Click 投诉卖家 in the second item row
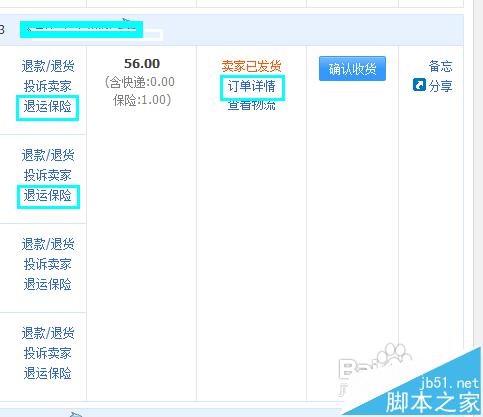The height and width of the screenshot is (417, 483). coord(48,175)
